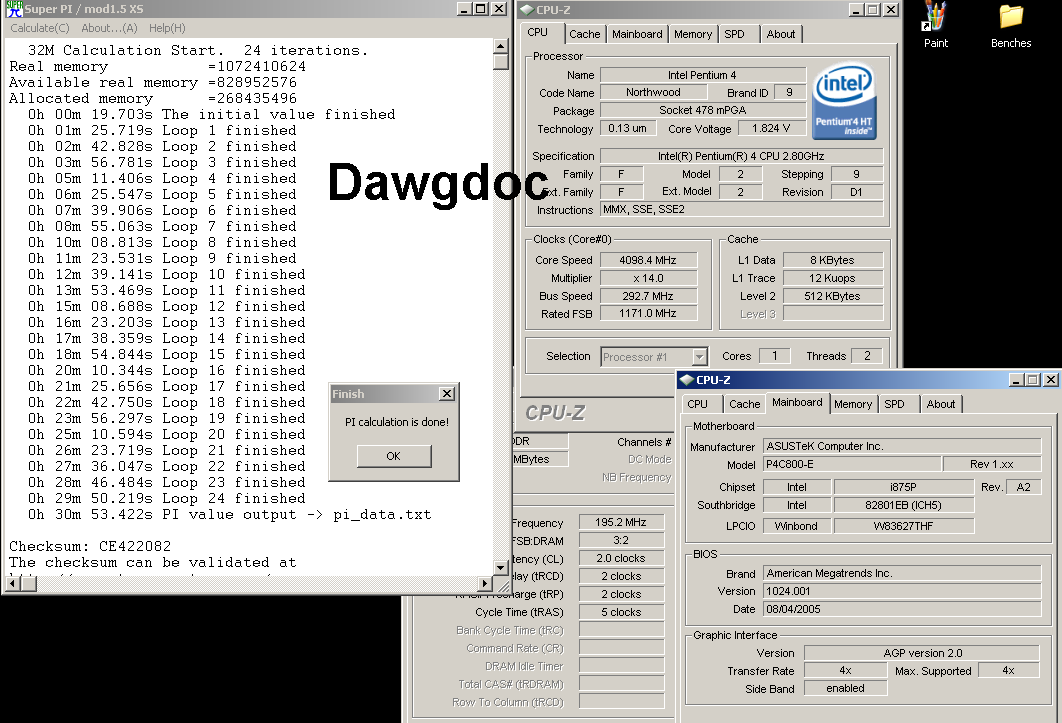The height and width of the screenshot is (723, 1062).
Task: Open the Benches folder on desktop
Action: (1011, 25)
